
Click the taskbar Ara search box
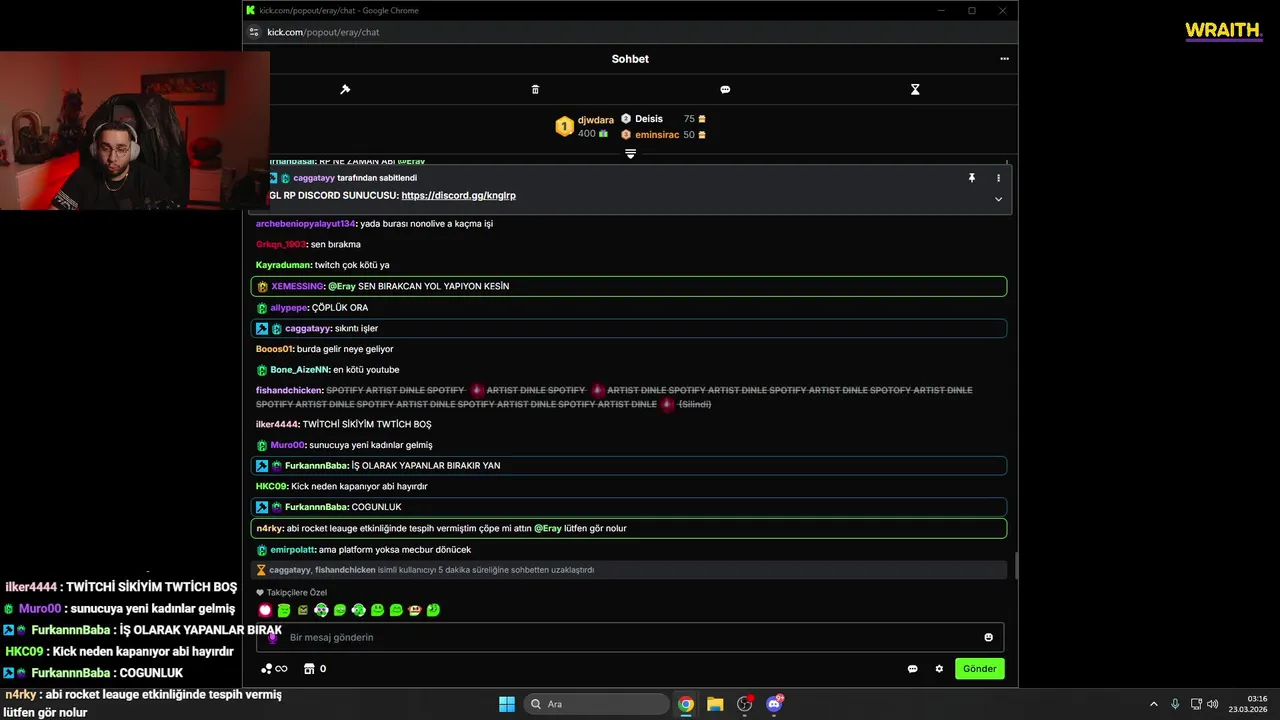[x=596, y=704]
